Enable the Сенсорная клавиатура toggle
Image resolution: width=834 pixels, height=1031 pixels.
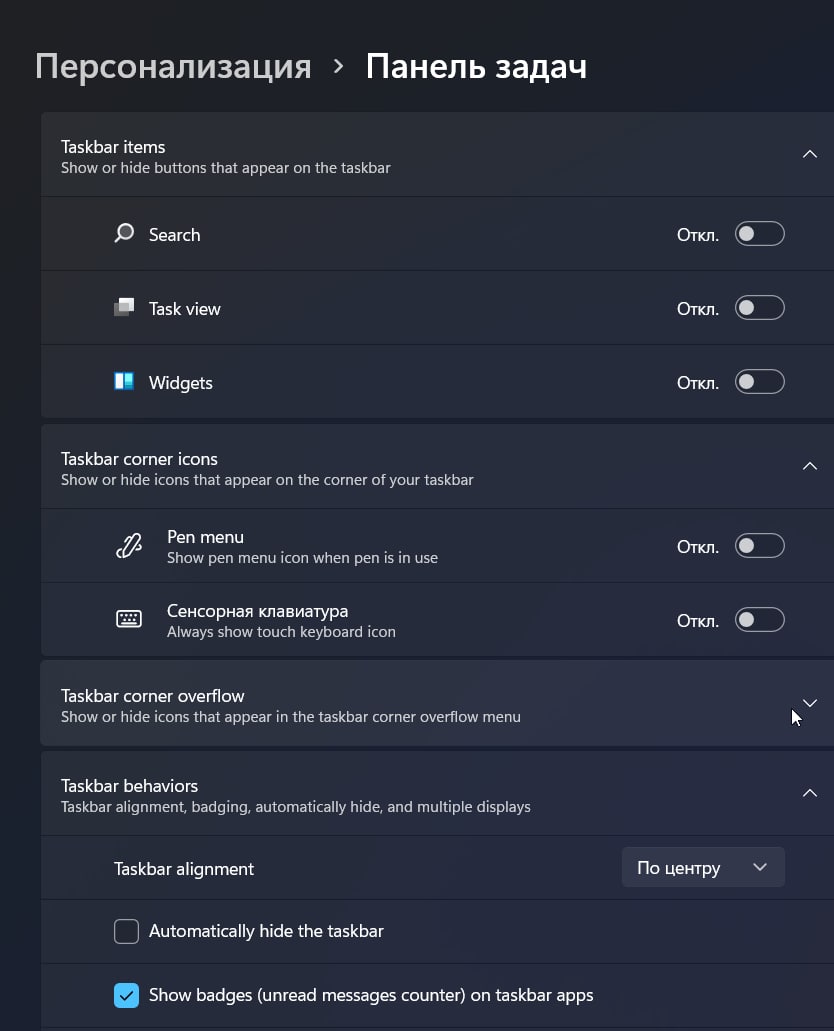coord(760,620)
